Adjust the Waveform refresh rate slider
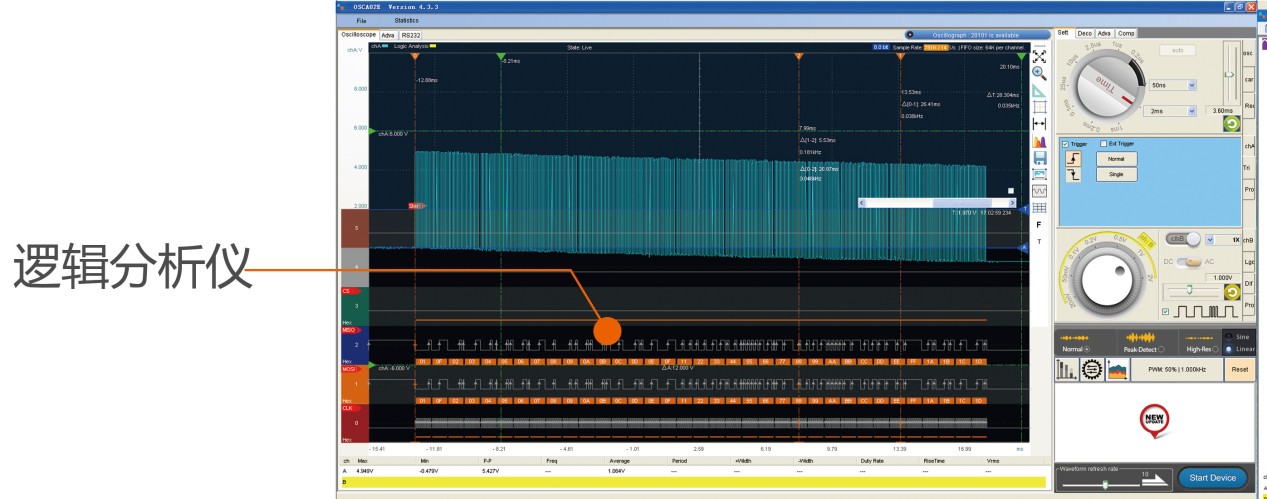1267x499 pixels. (x=1104, y=484)
